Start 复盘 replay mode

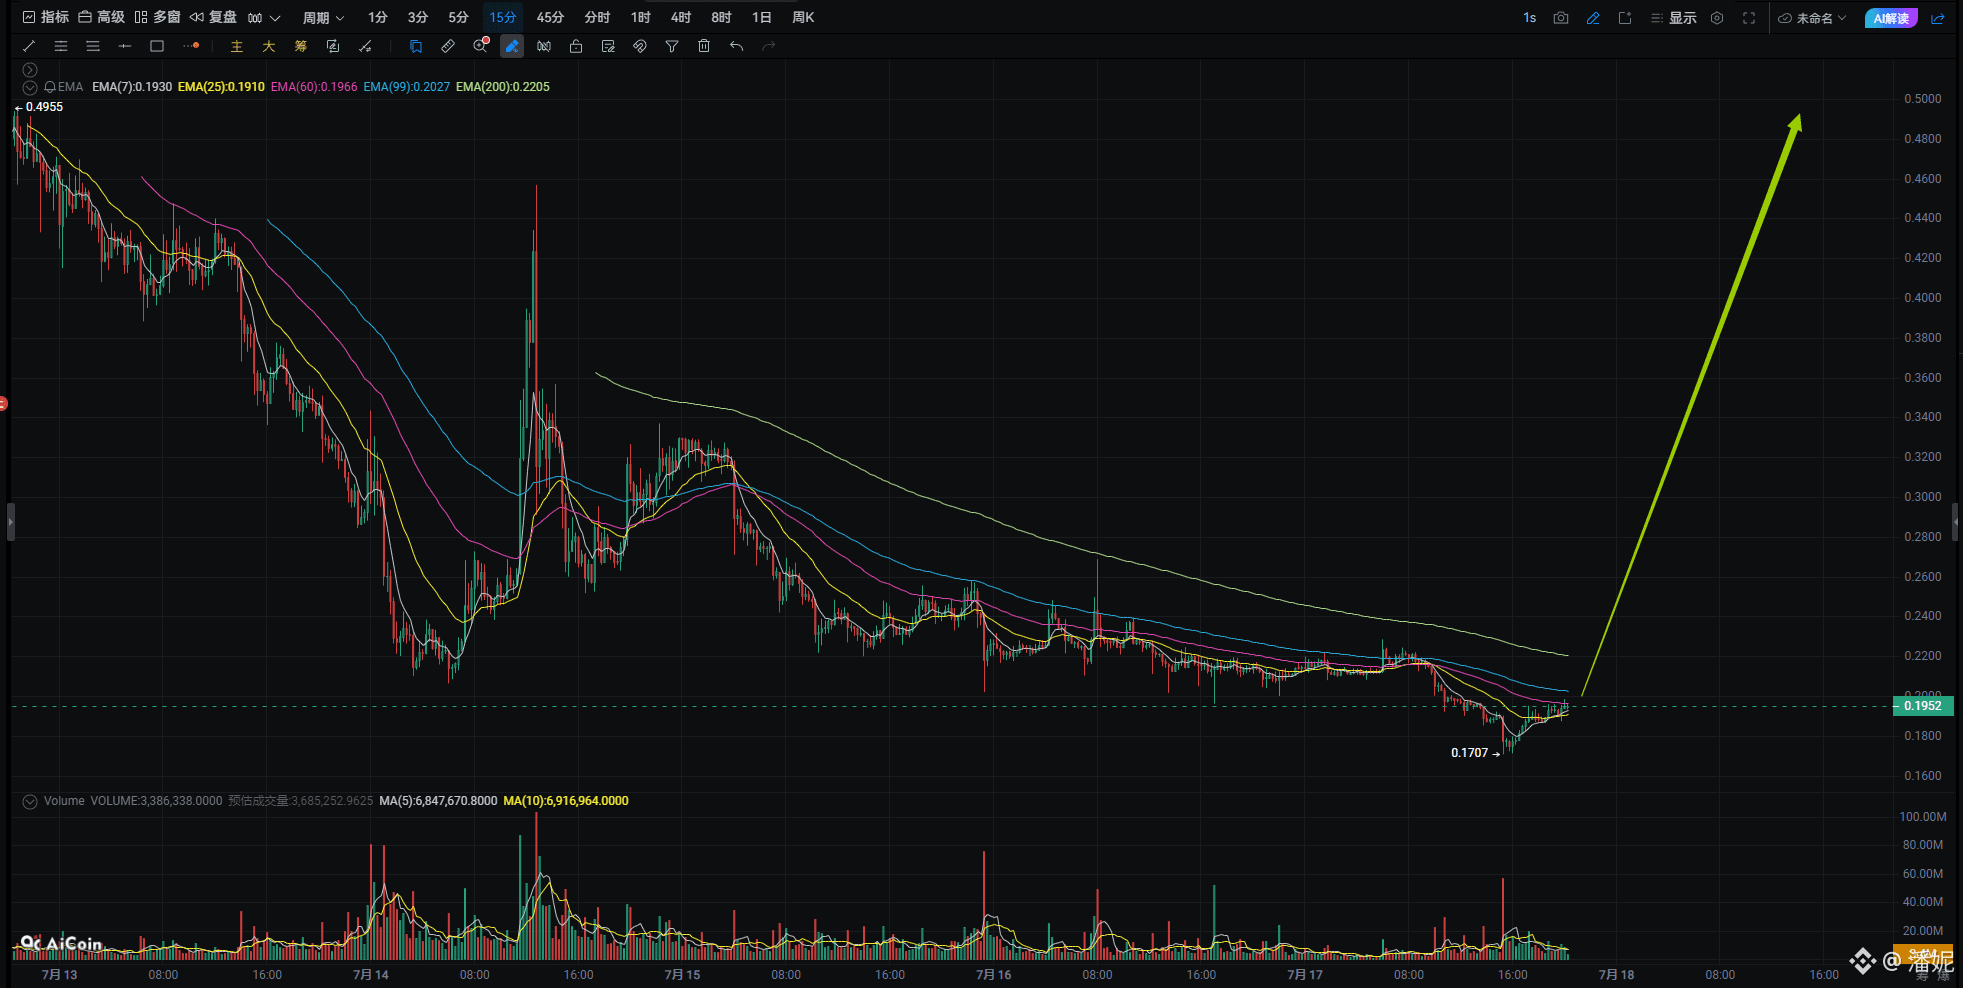[x=214, y=17]
